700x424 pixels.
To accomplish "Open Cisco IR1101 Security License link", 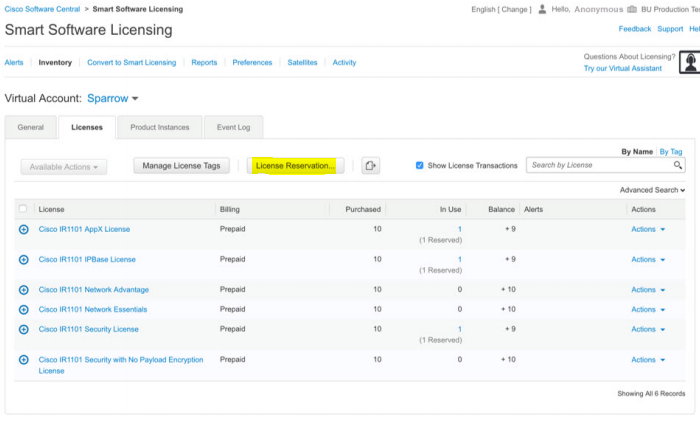I will point(88,329).
